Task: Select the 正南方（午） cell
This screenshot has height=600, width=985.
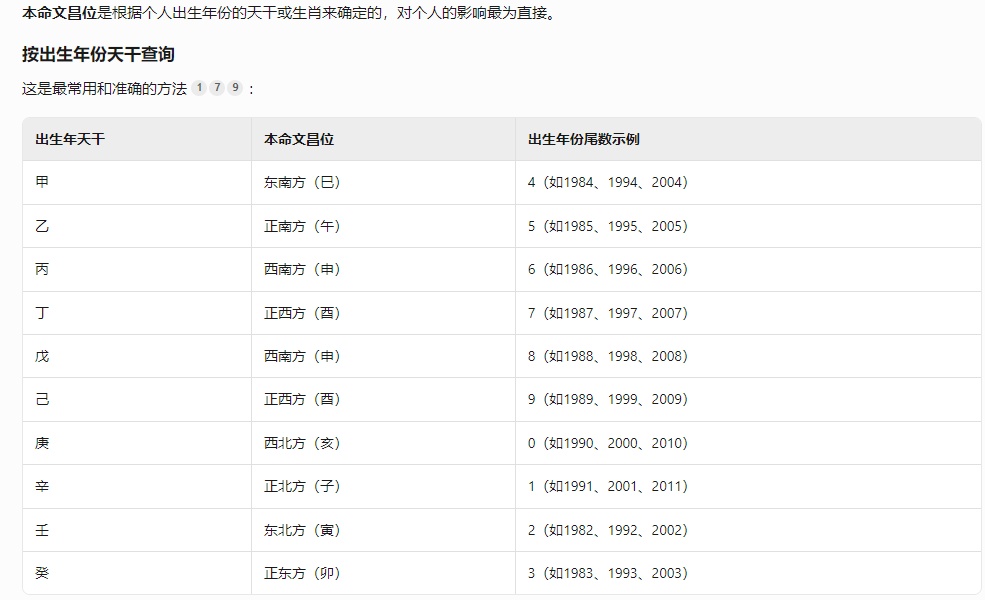Action: click(x=302, y=226)
